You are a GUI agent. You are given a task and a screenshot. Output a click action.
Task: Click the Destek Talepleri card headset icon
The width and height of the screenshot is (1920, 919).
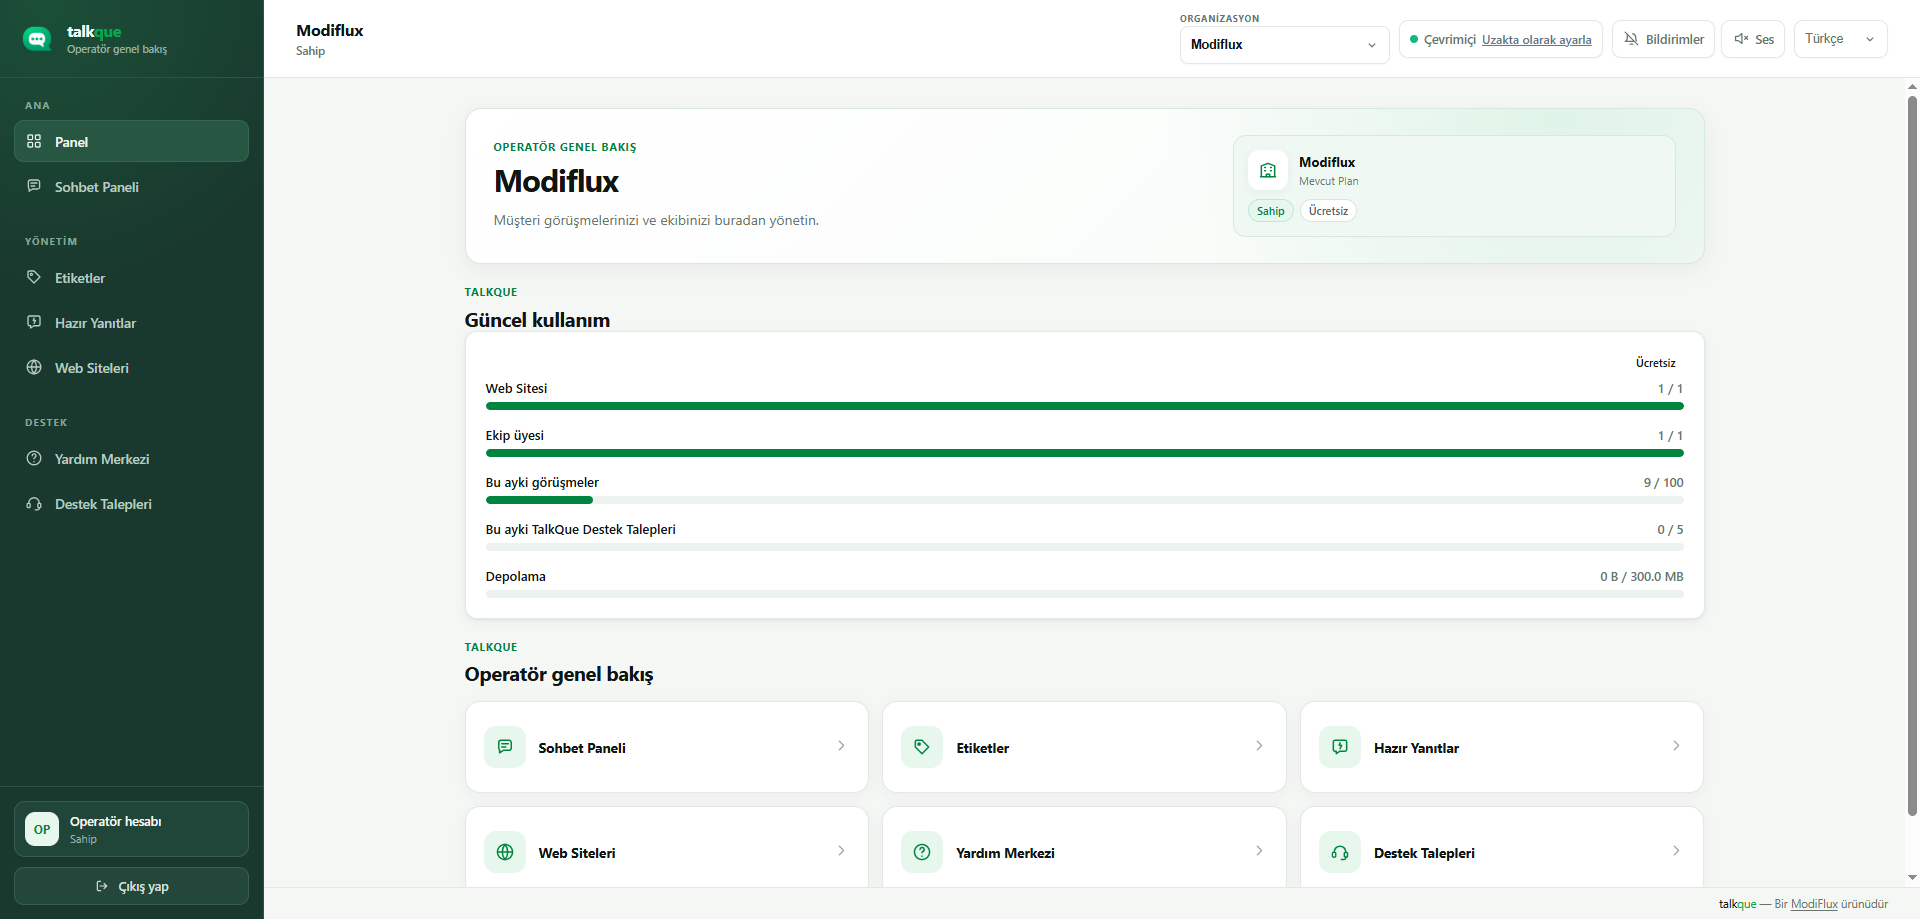tap(1340, 852)
